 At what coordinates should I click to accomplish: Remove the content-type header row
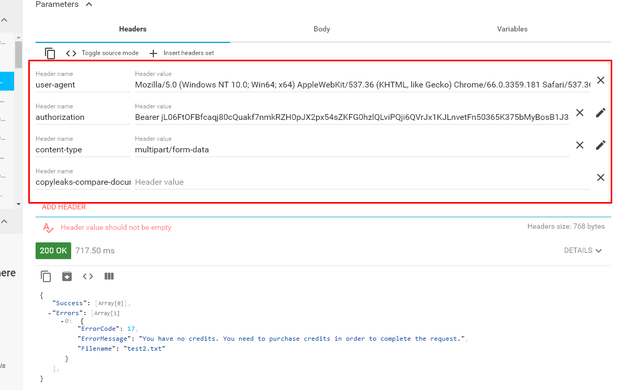(580, 145)
